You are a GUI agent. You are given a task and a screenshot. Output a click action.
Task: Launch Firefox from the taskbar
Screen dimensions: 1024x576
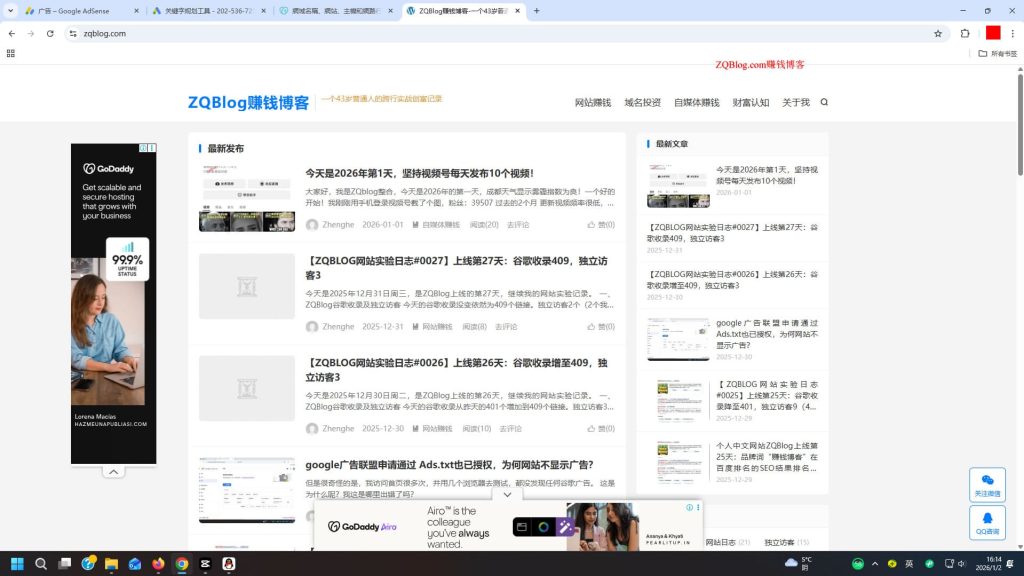pyautogui.click(x=158, y=564)
